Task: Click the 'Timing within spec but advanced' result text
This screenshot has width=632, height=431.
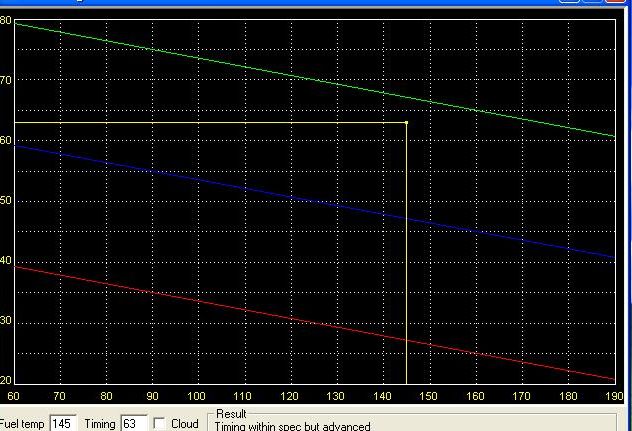Action: click(x=292, y=427)
